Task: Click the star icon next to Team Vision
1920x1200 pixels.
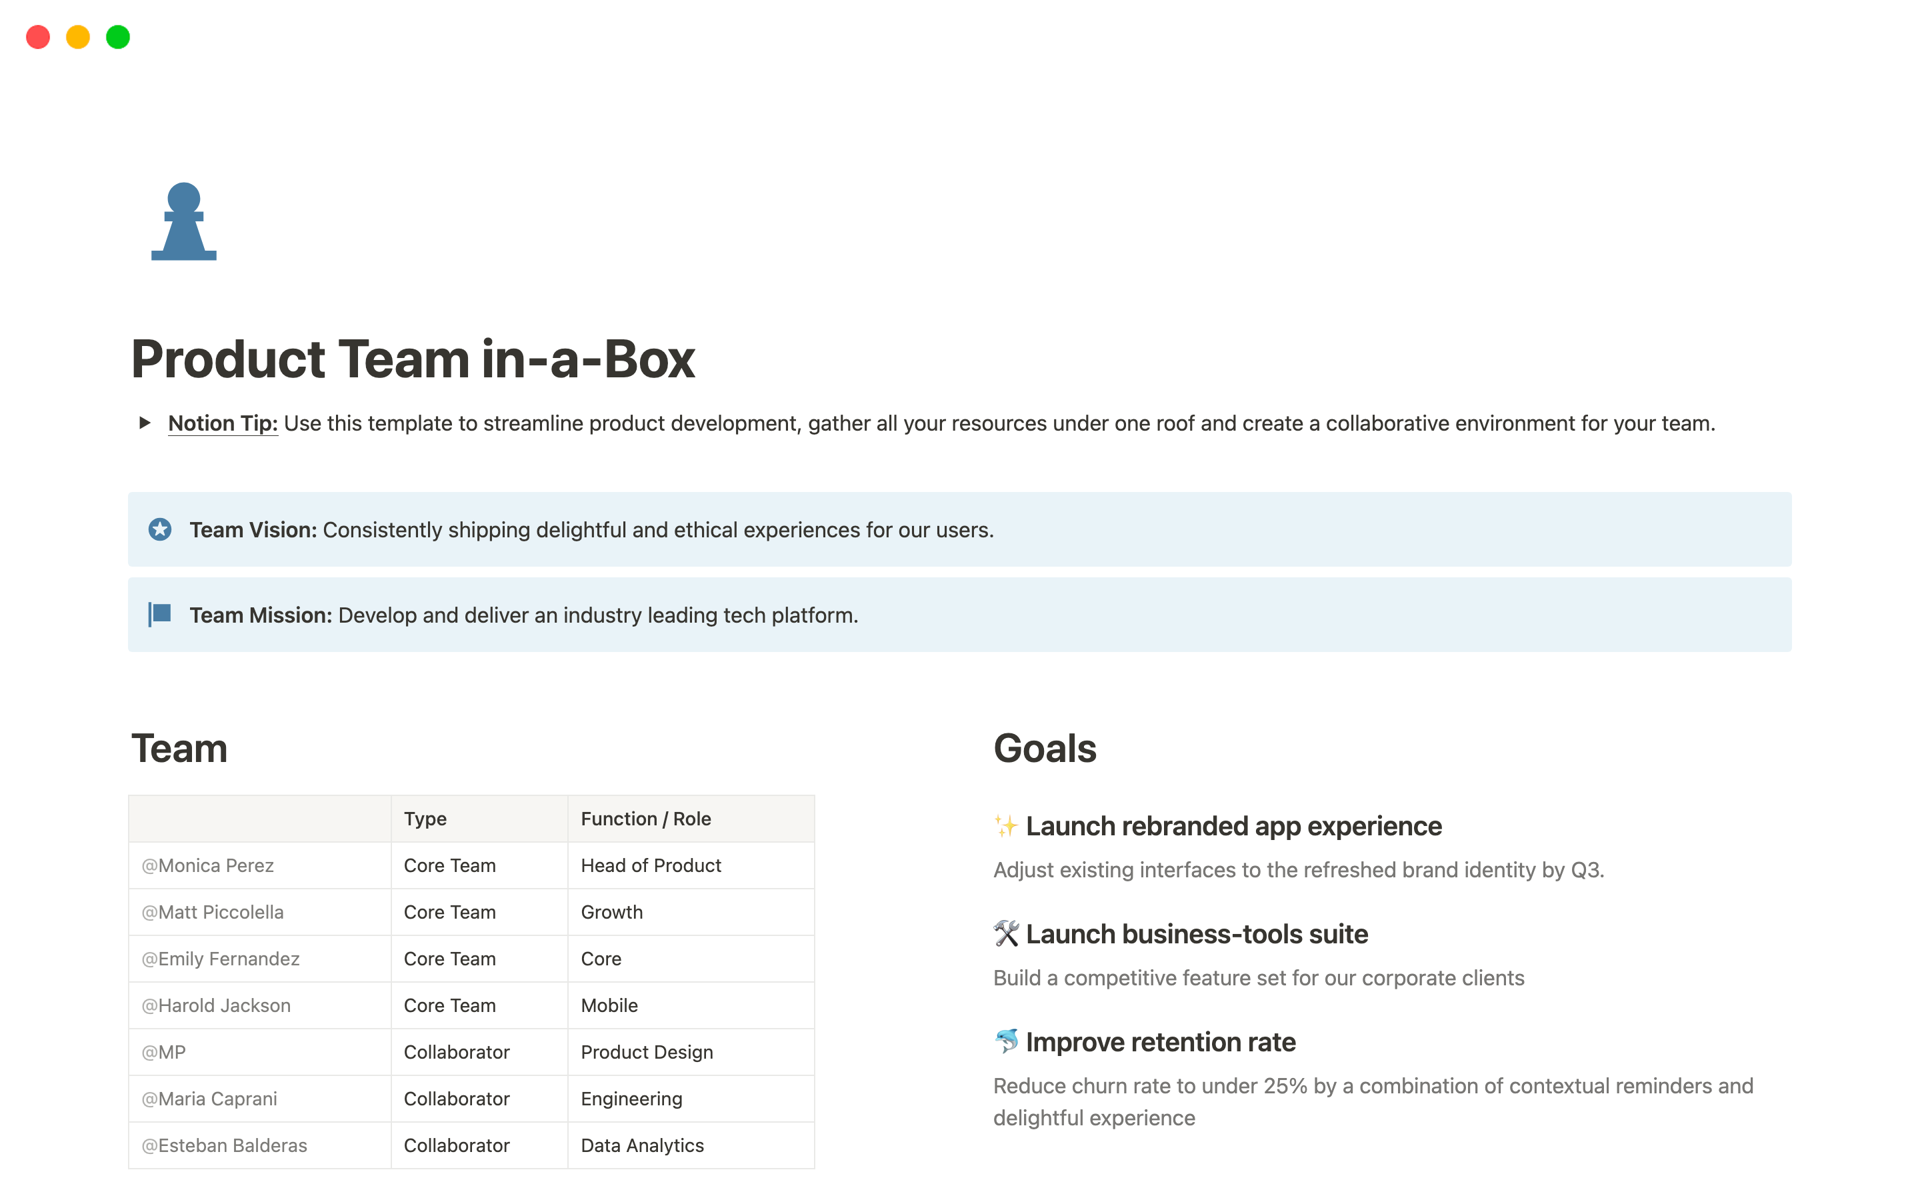Action: pyautogui.click(x=162, y=529)
